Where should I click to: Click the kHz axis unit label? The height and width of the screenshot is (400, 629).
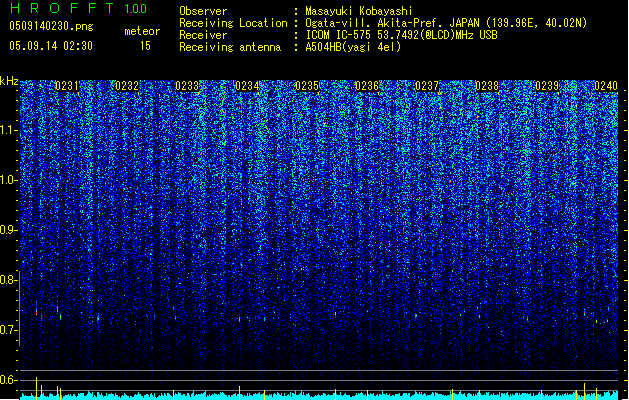pos(9,81)
